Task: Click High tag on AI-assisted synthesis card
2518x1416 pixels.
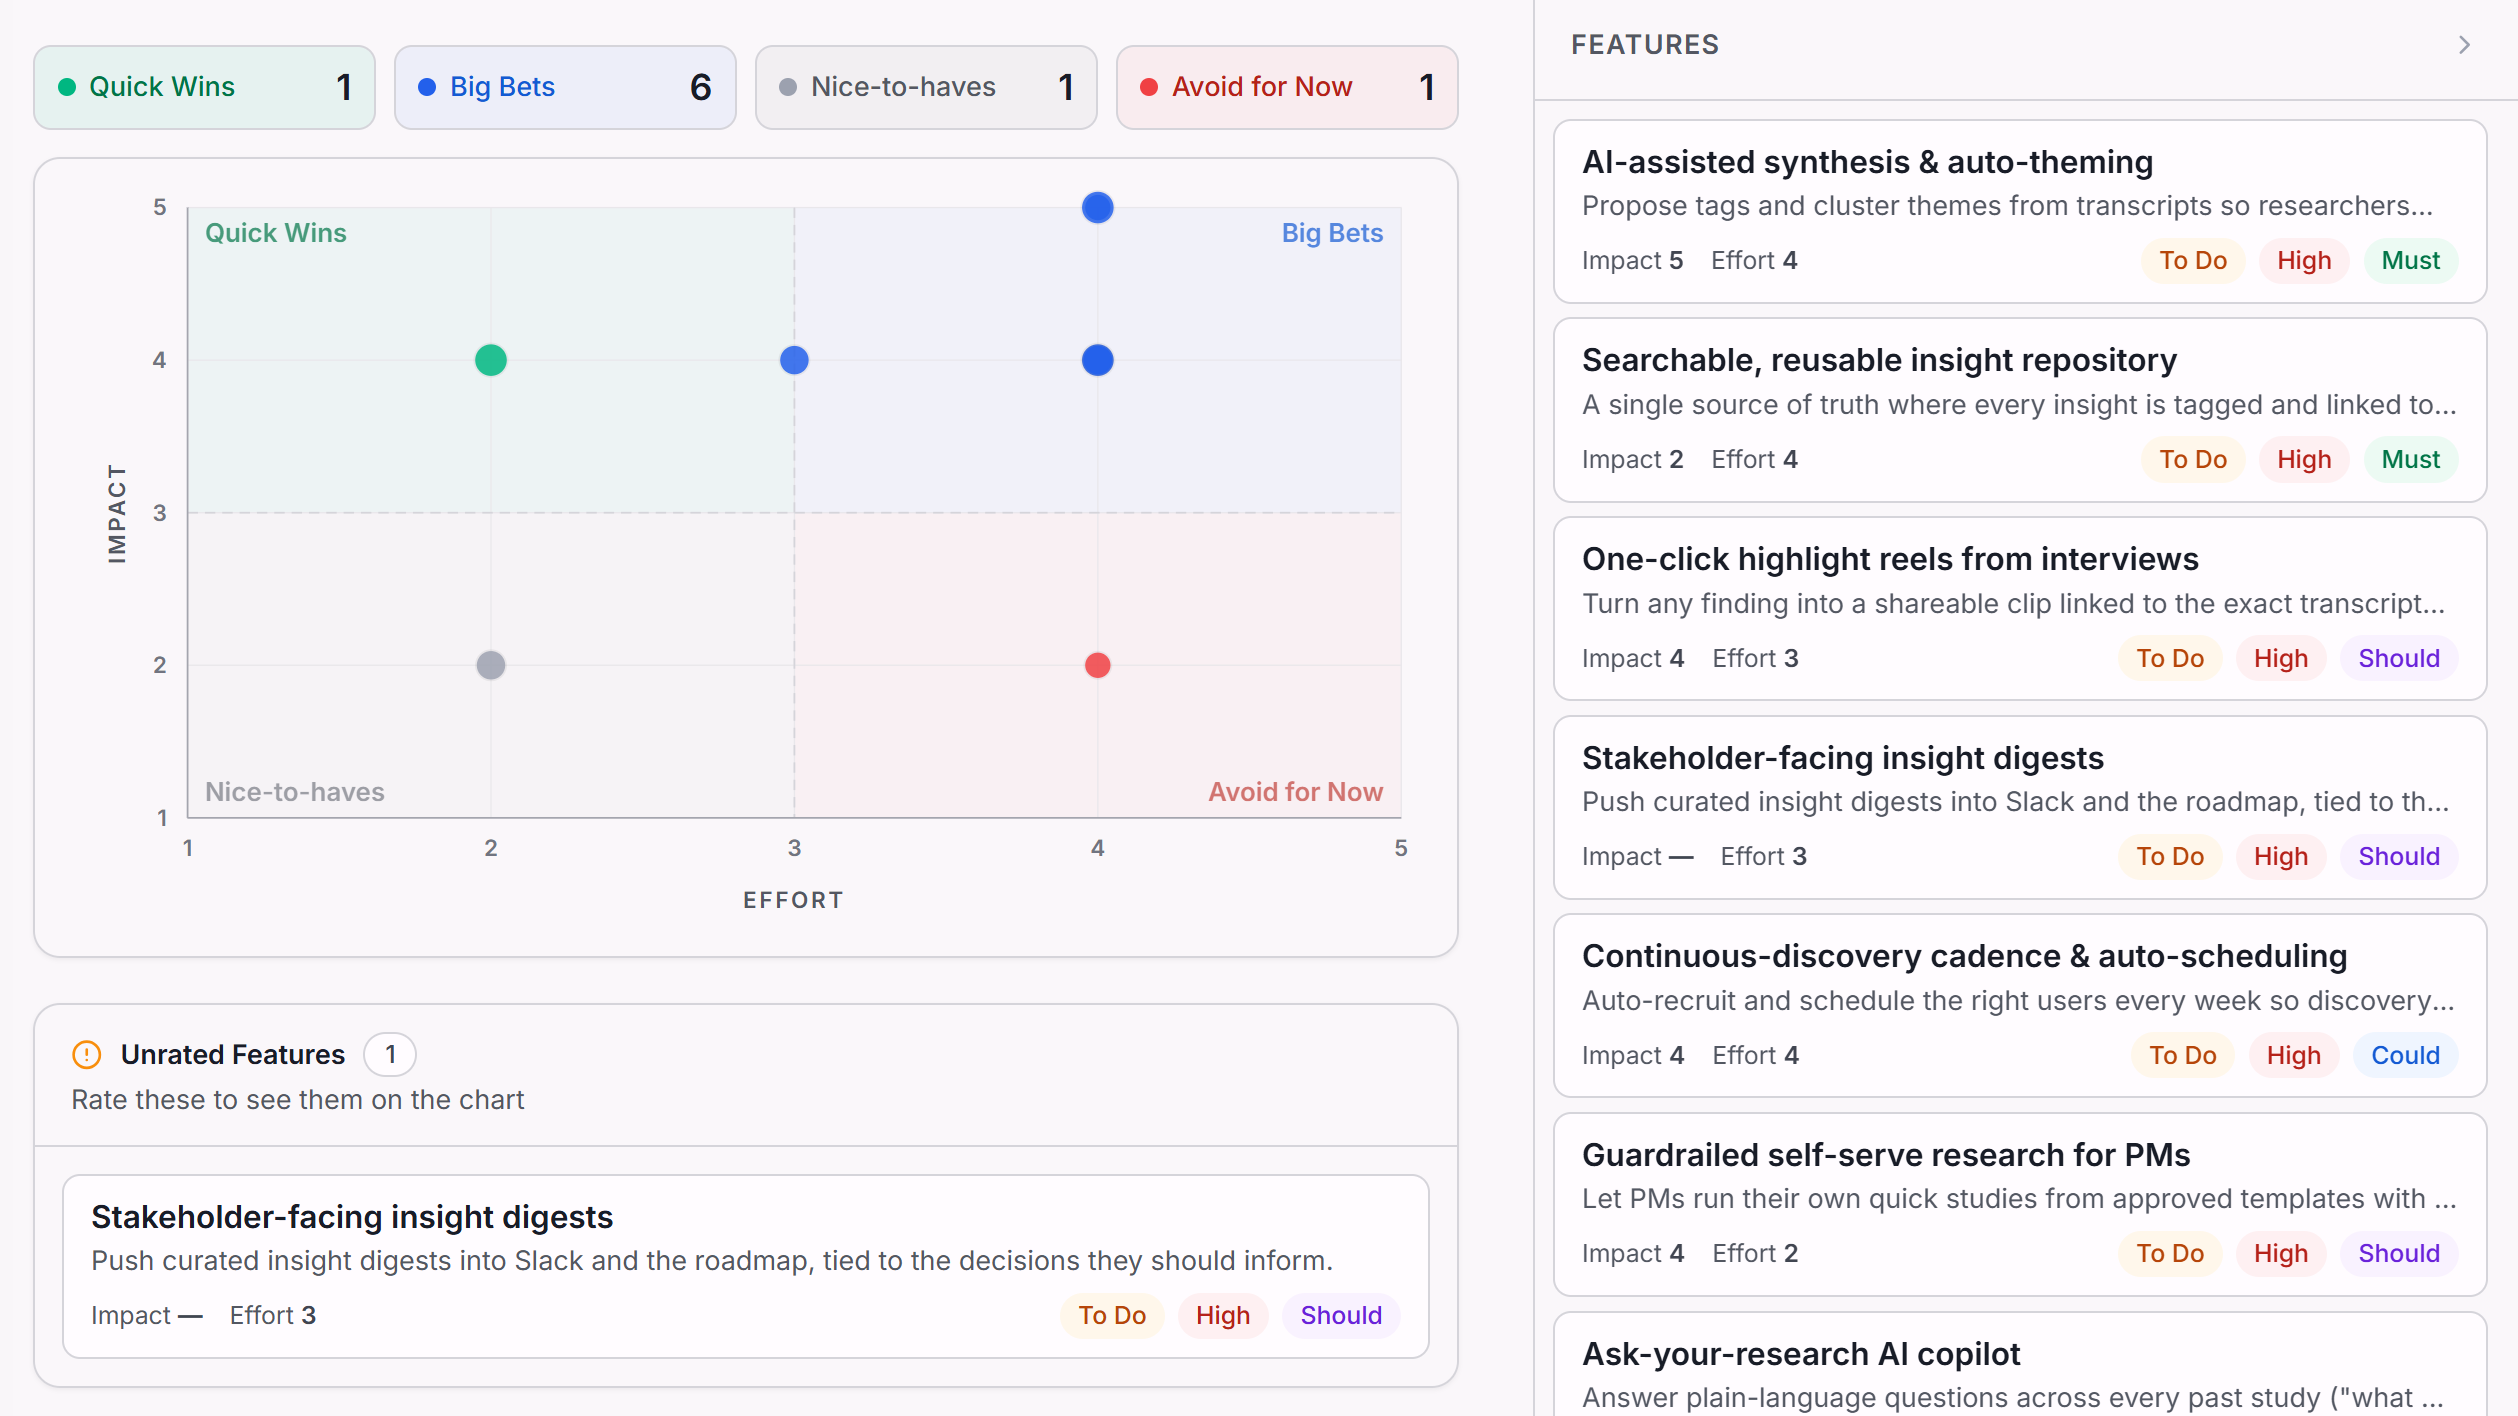Action: (2304, 261)
